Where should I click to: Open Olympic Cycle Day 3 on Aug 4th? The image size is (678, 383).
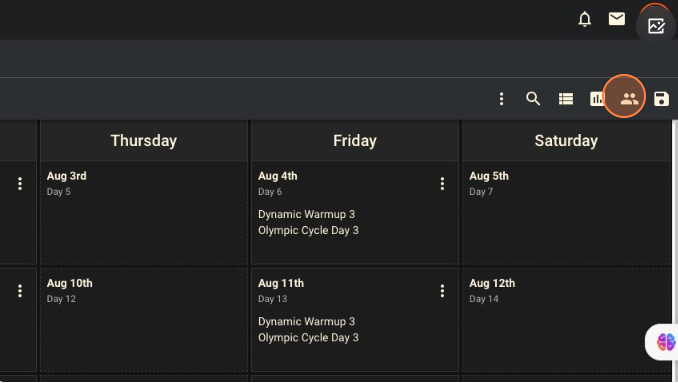pos(308,230)
